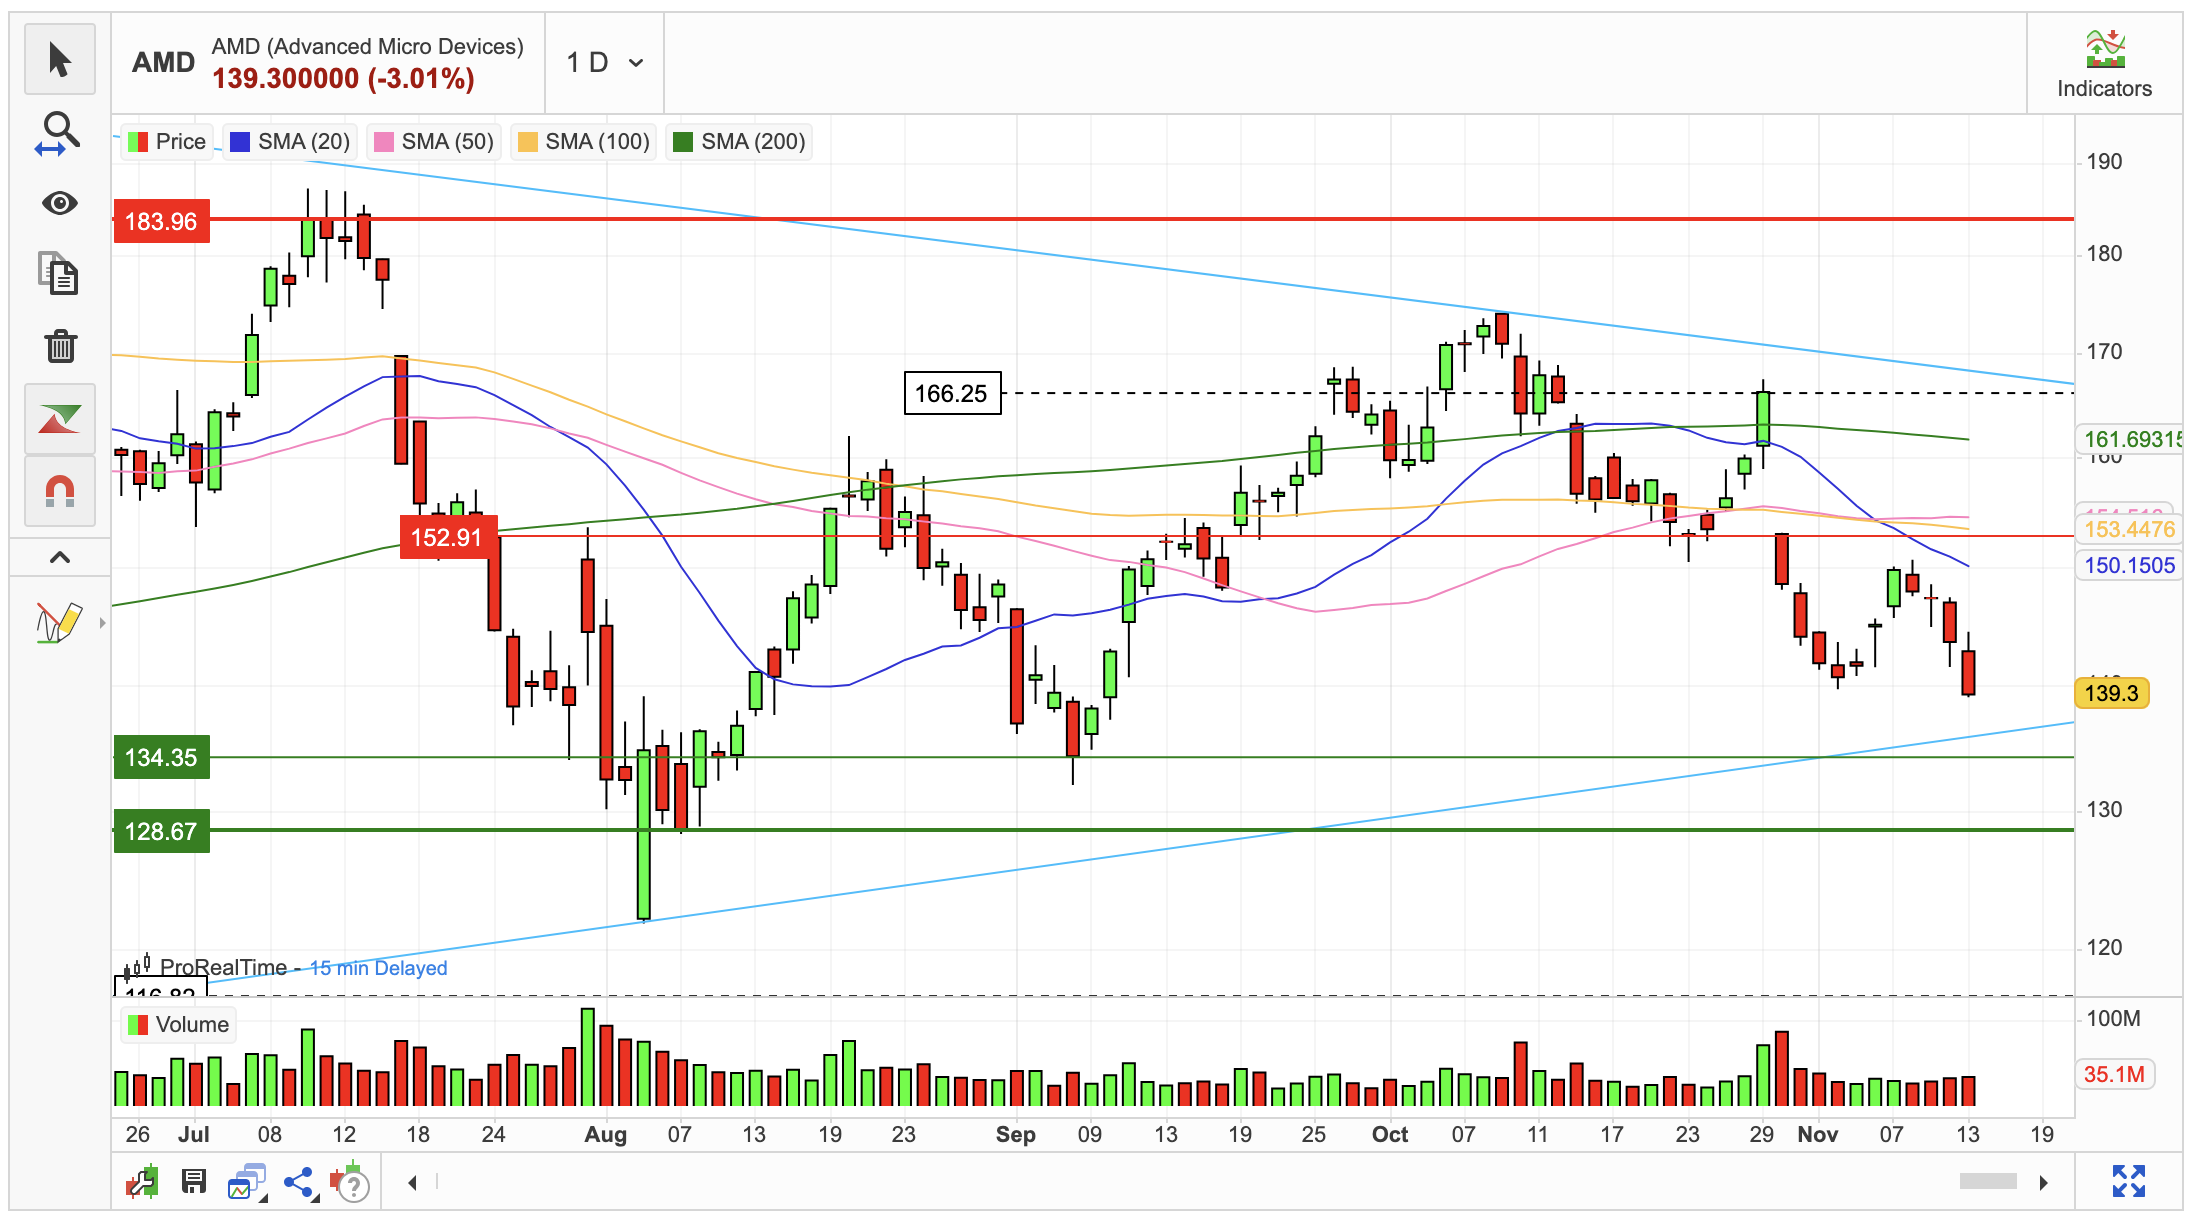This screenshot has height=1222, width=2198.
Task: Click the green SMA (200) color swatch
Action: pos(683,142)
